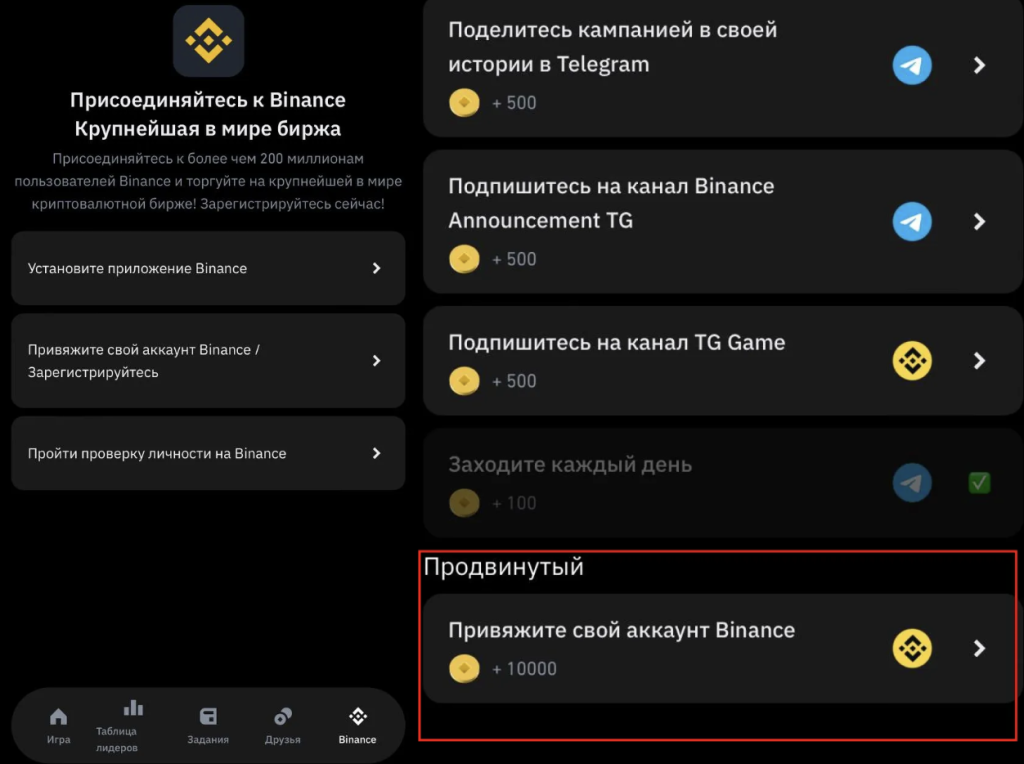Click the Telegram icon on the share-to-story task
This screenshot has height=764, width=1024.
[912, 65]
